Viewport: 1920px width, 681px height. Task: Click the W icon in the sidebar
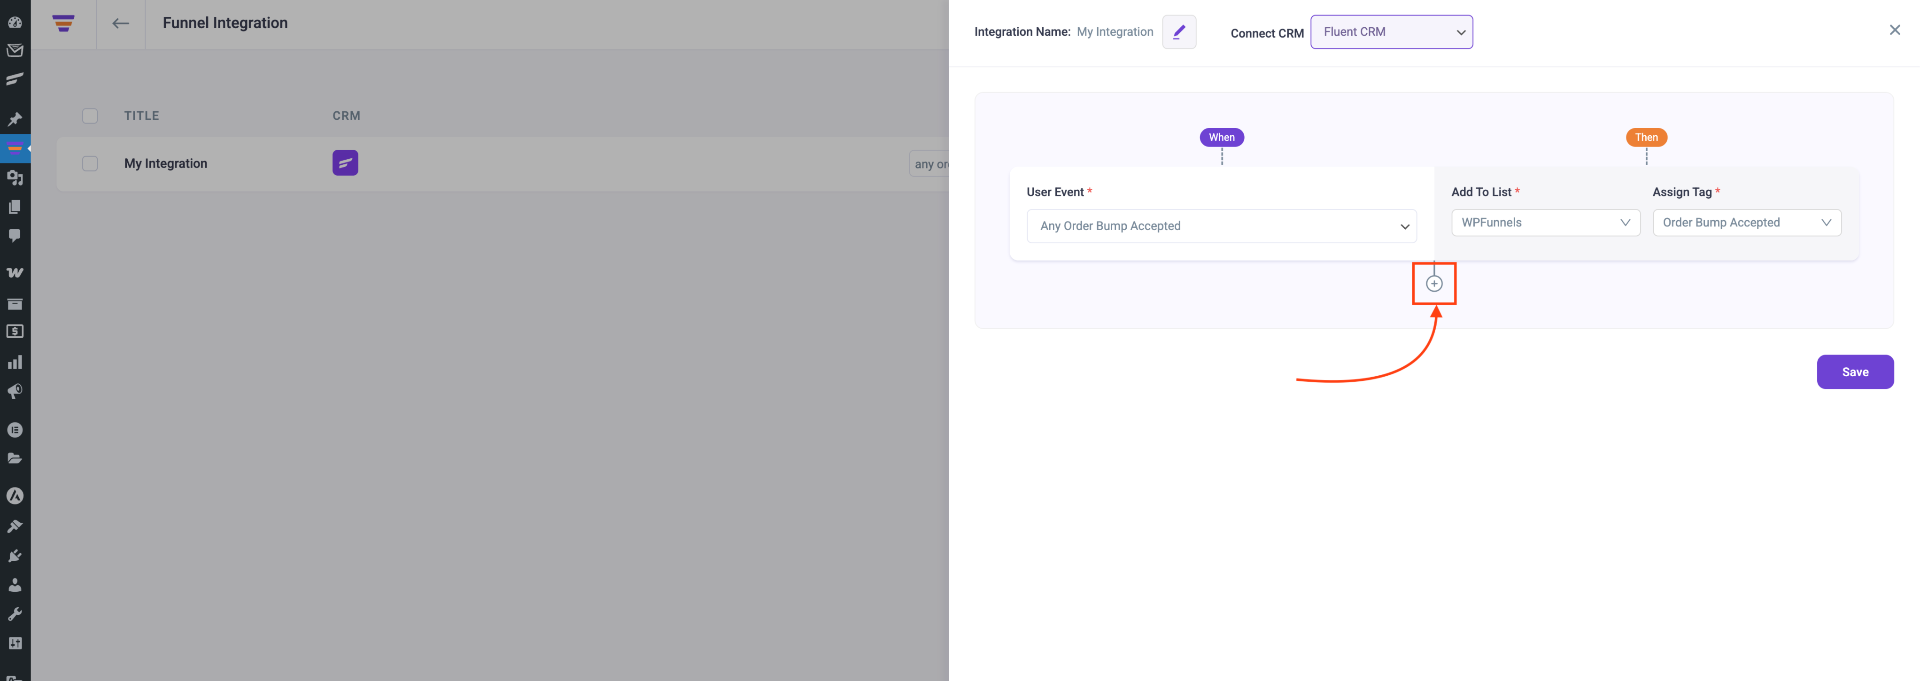pyautogui.click(x=15, y=271)
